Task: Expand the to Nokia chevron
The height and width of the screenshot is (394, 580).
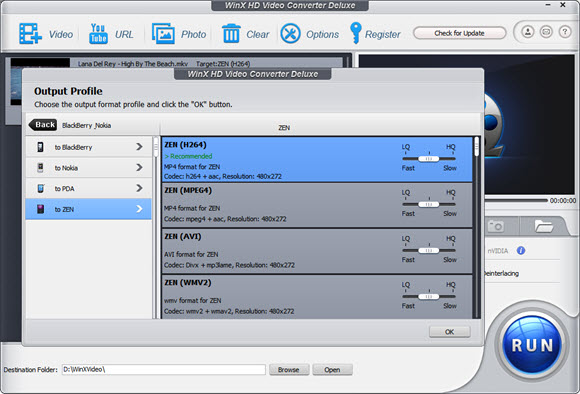Action: coord(139,168)
